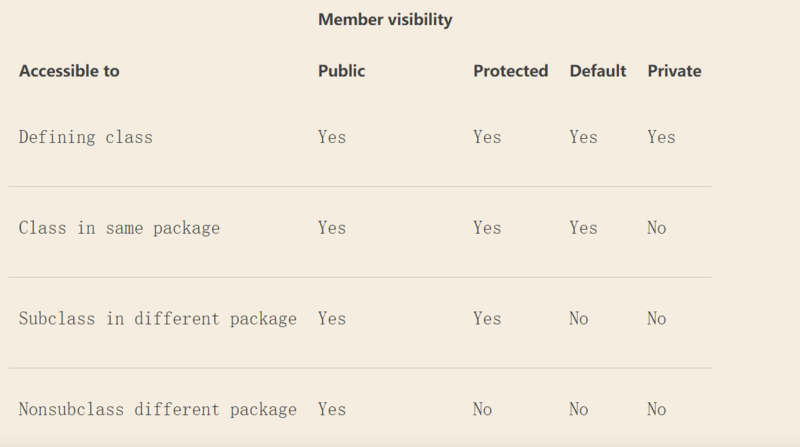
Task: Select the Defining class row label
Action: [86, 137]
